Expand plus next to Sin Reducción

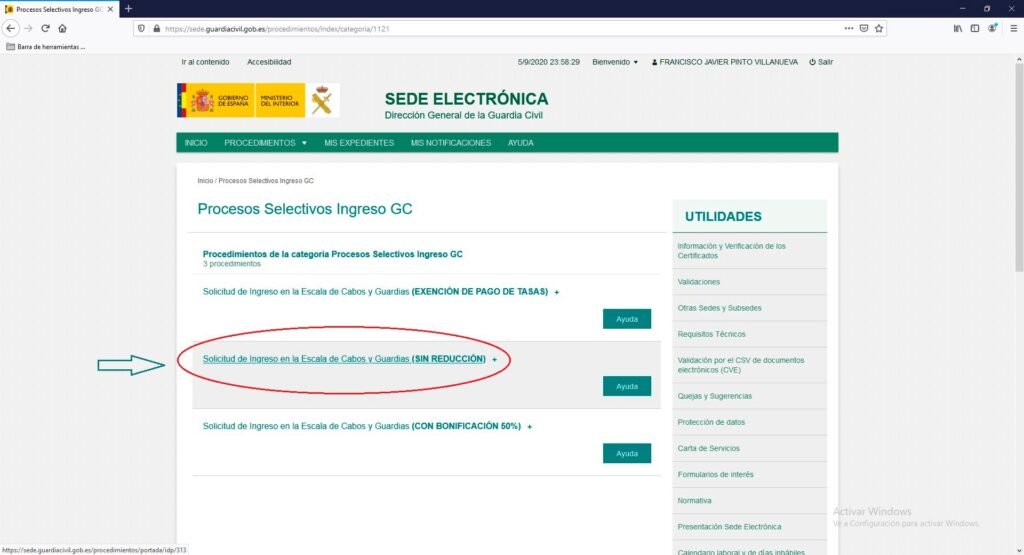pyautogui.click(x=494, y=360)
